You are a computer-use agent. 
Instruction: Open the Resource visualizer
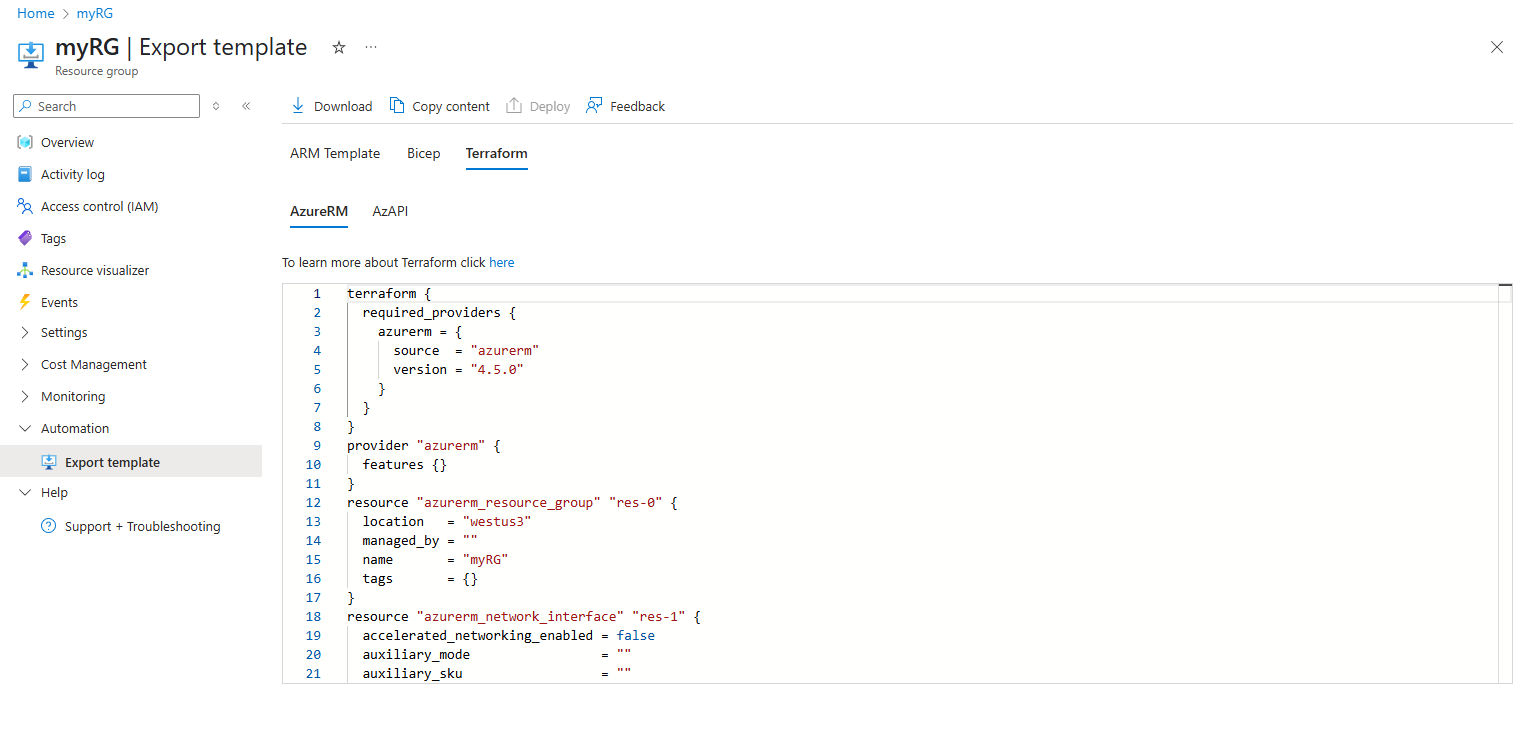tap(95, 269)
